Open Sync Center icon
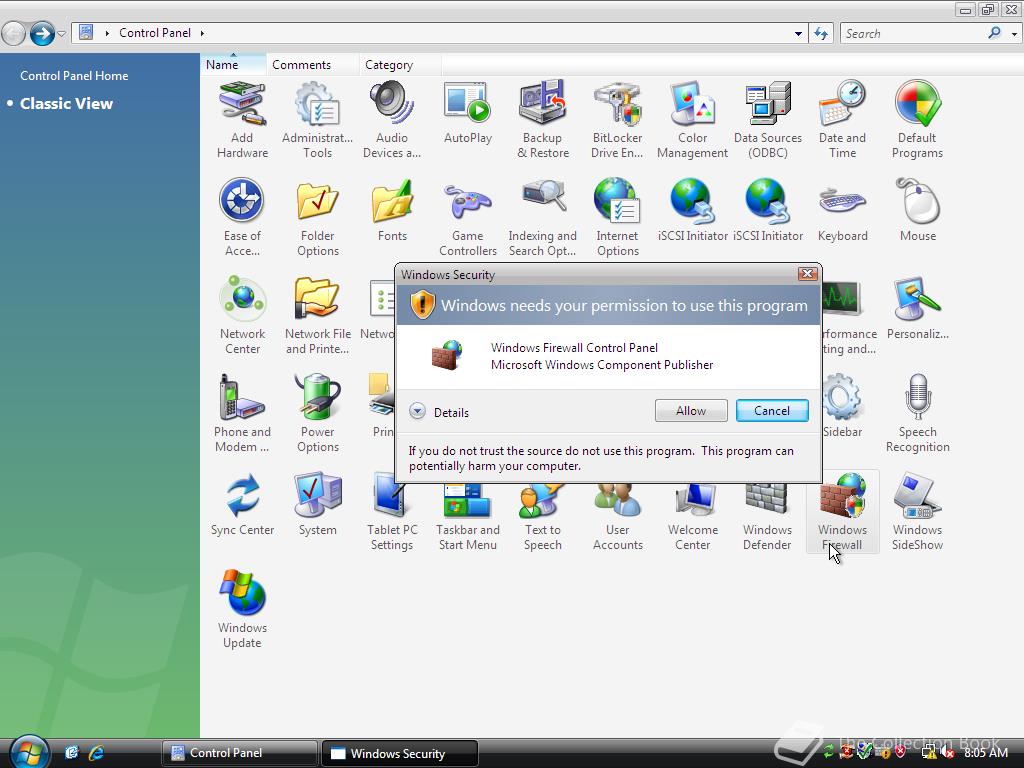 [242, 504]
